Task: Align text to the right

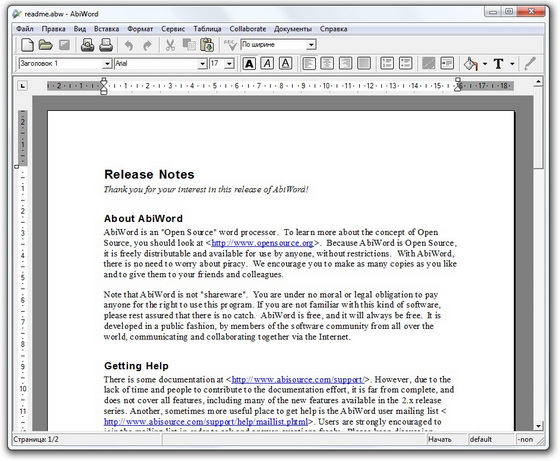Action: [x=345, y=64]
